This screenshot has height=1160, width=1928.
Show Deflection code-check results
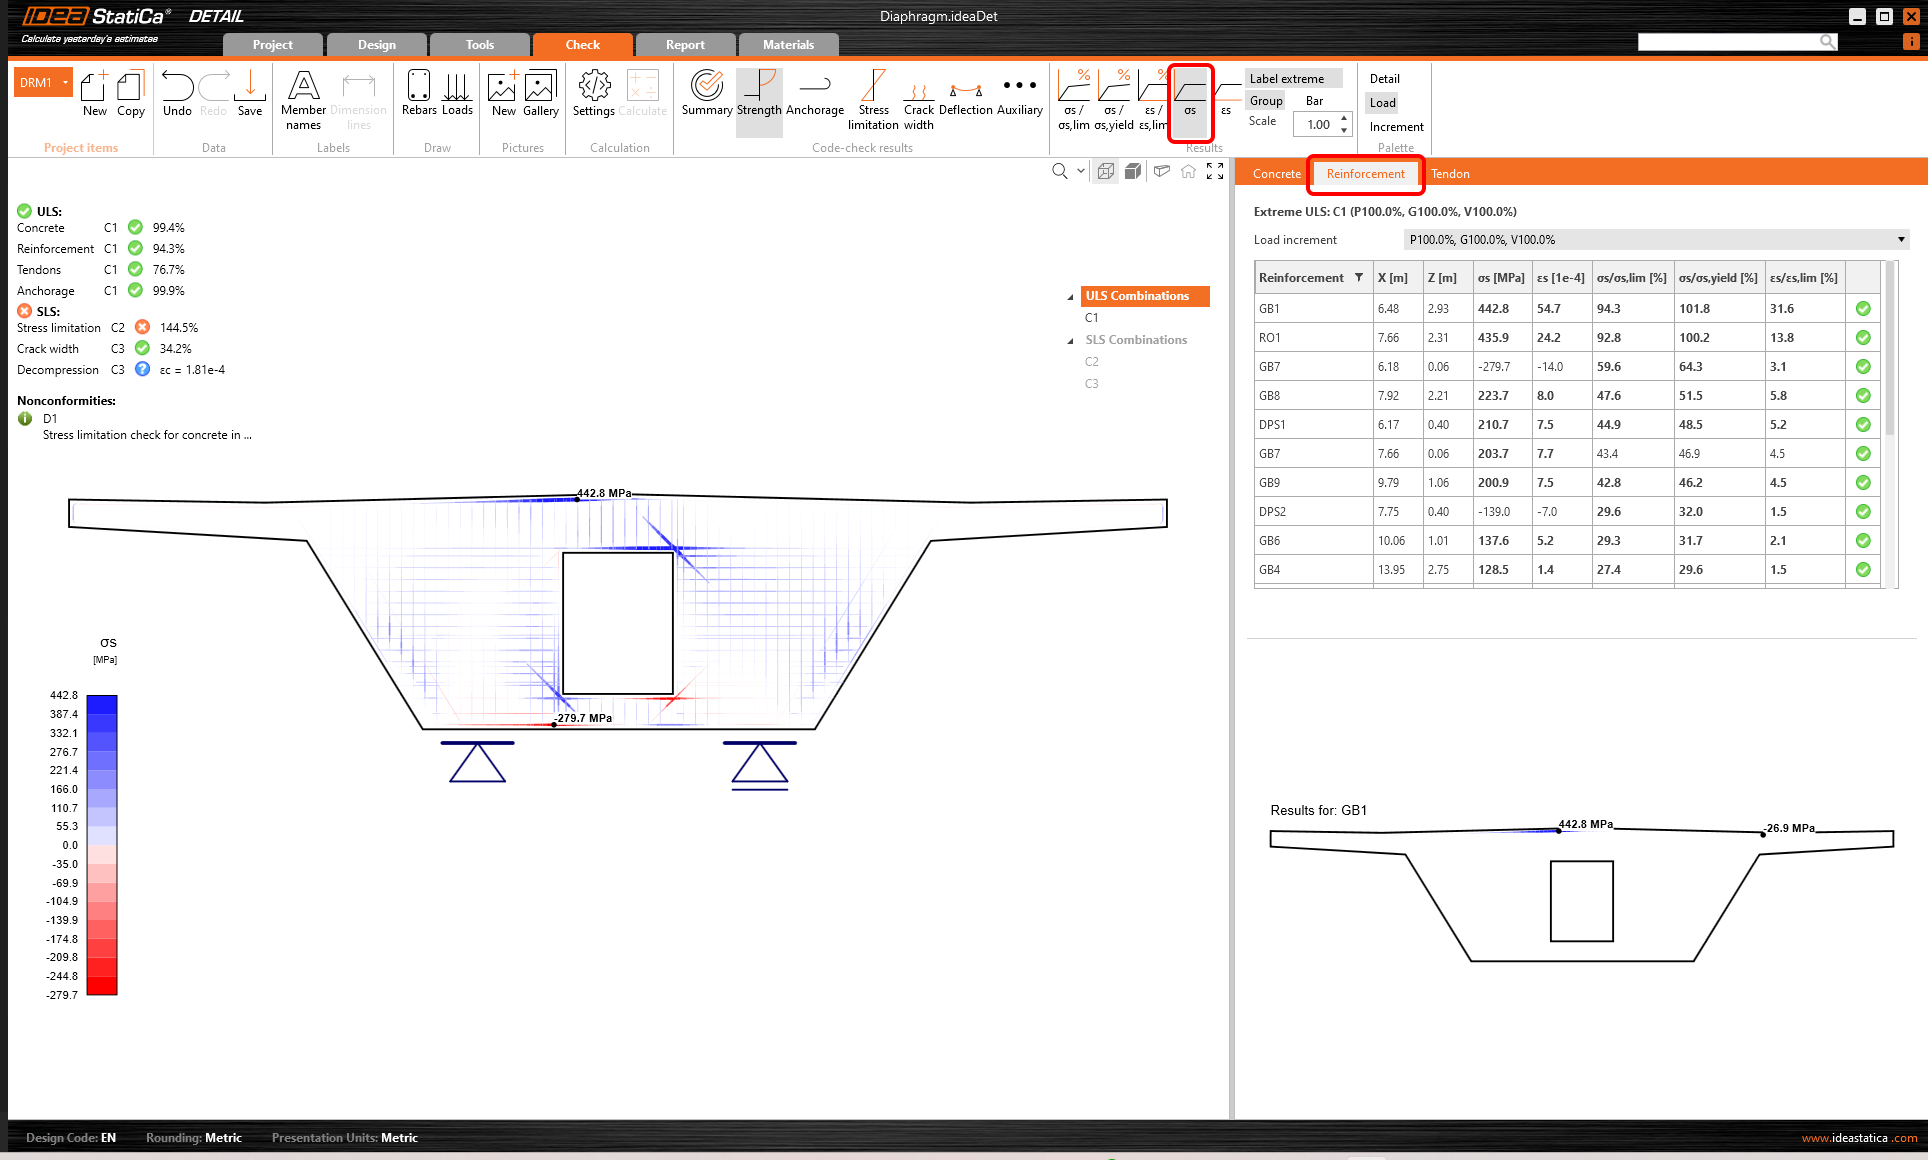(965, 96)
